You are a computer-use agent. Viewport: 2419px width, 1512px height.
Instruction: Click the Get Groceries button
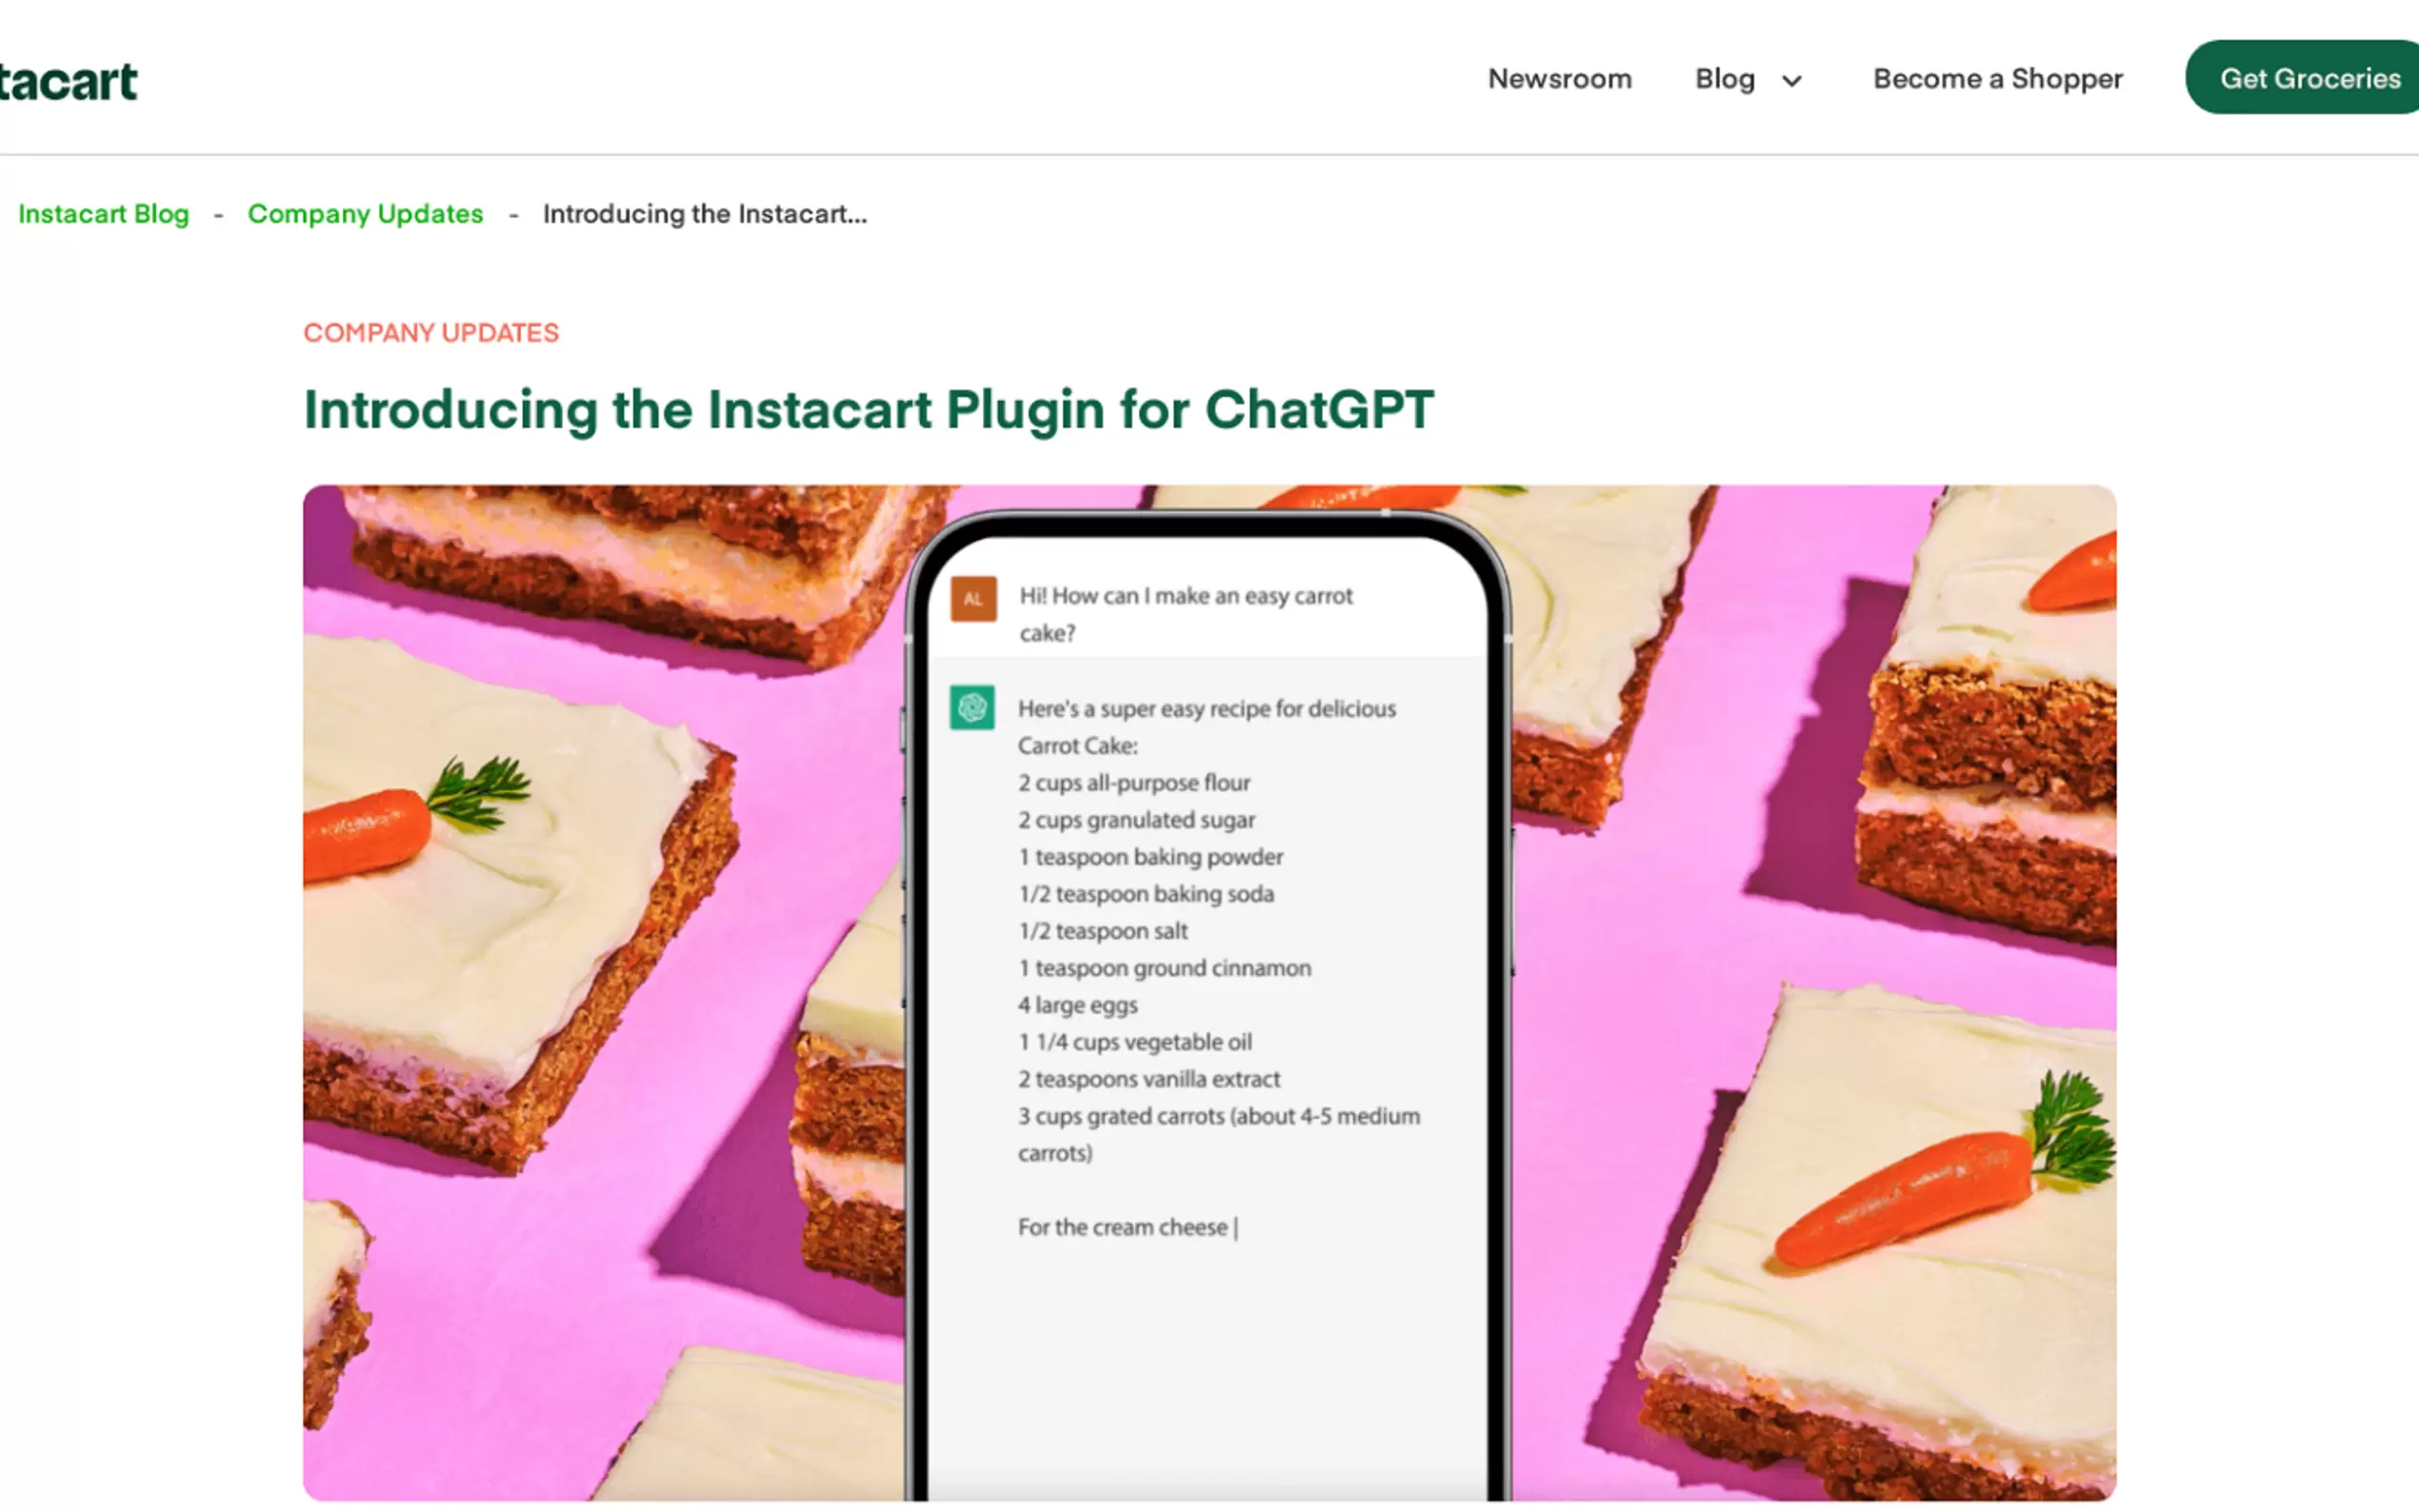pos(2303,78)
